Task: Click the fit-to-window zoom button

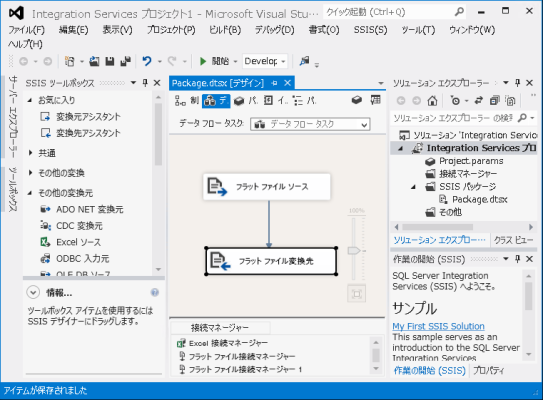Action: pos(357,294)
